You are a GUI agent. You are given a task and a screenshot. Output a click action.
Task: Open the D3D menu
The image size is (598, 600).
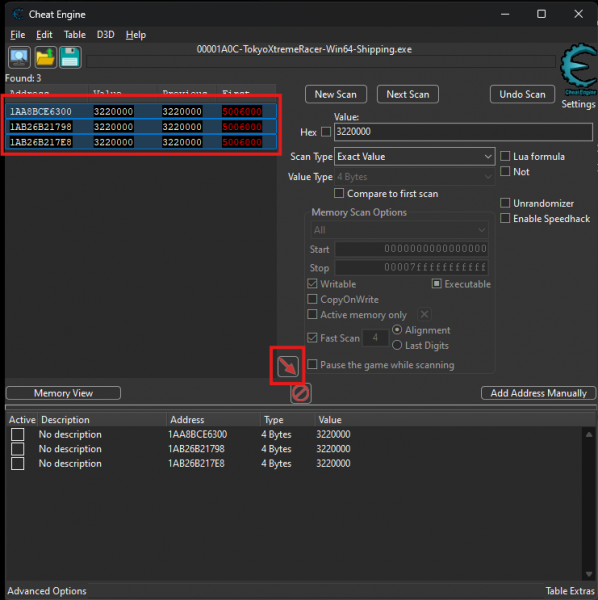click(x=106, y=35)
